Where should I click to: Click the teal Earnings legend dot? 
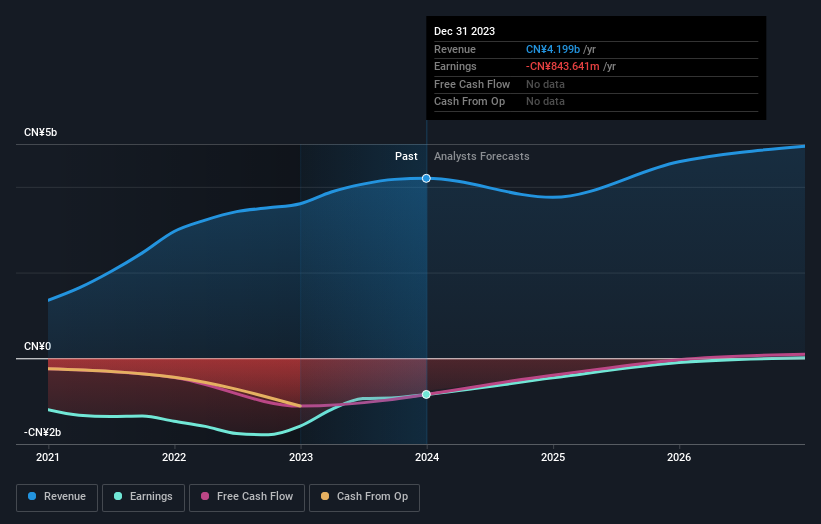[118, 496]
